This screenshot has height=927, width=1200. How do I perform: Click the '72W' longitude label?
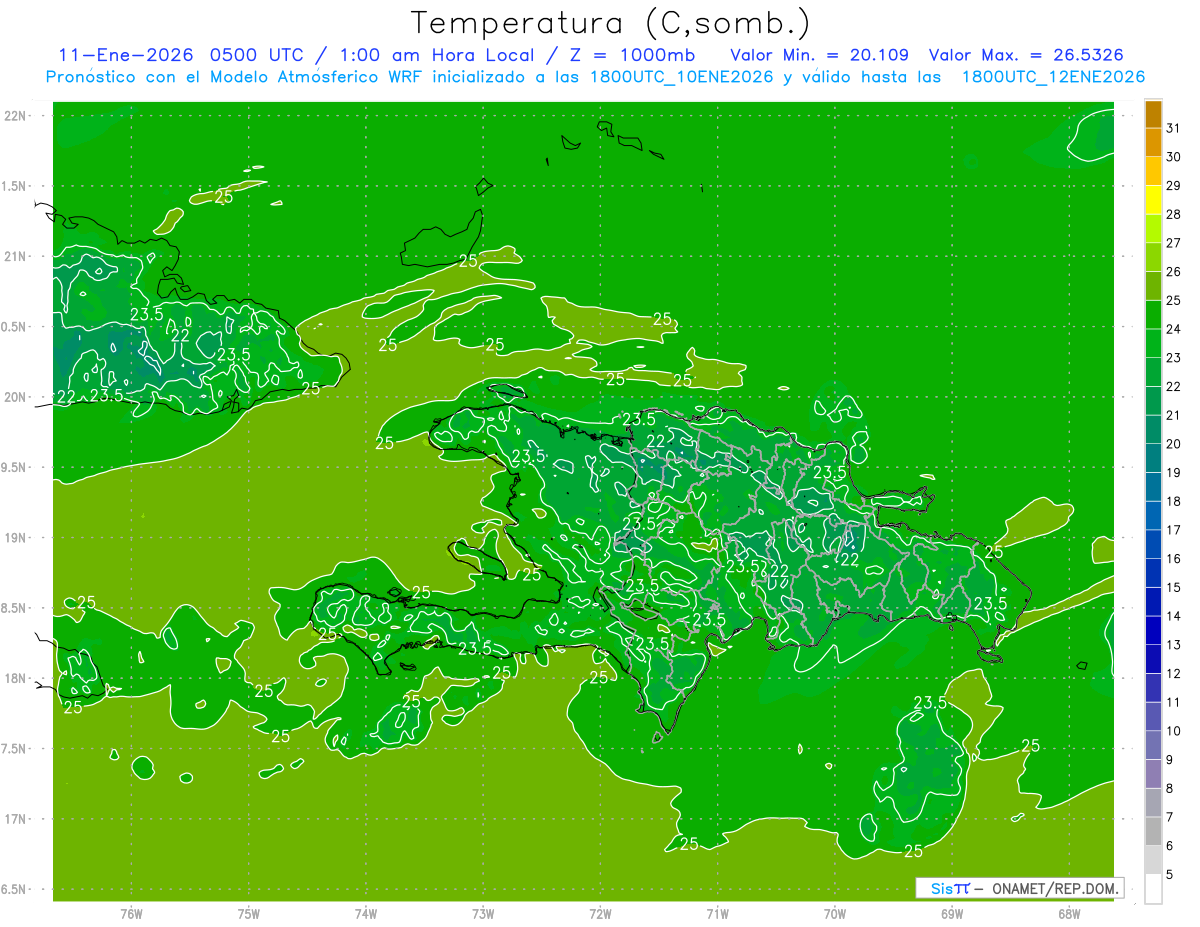(x=600, y=914)
